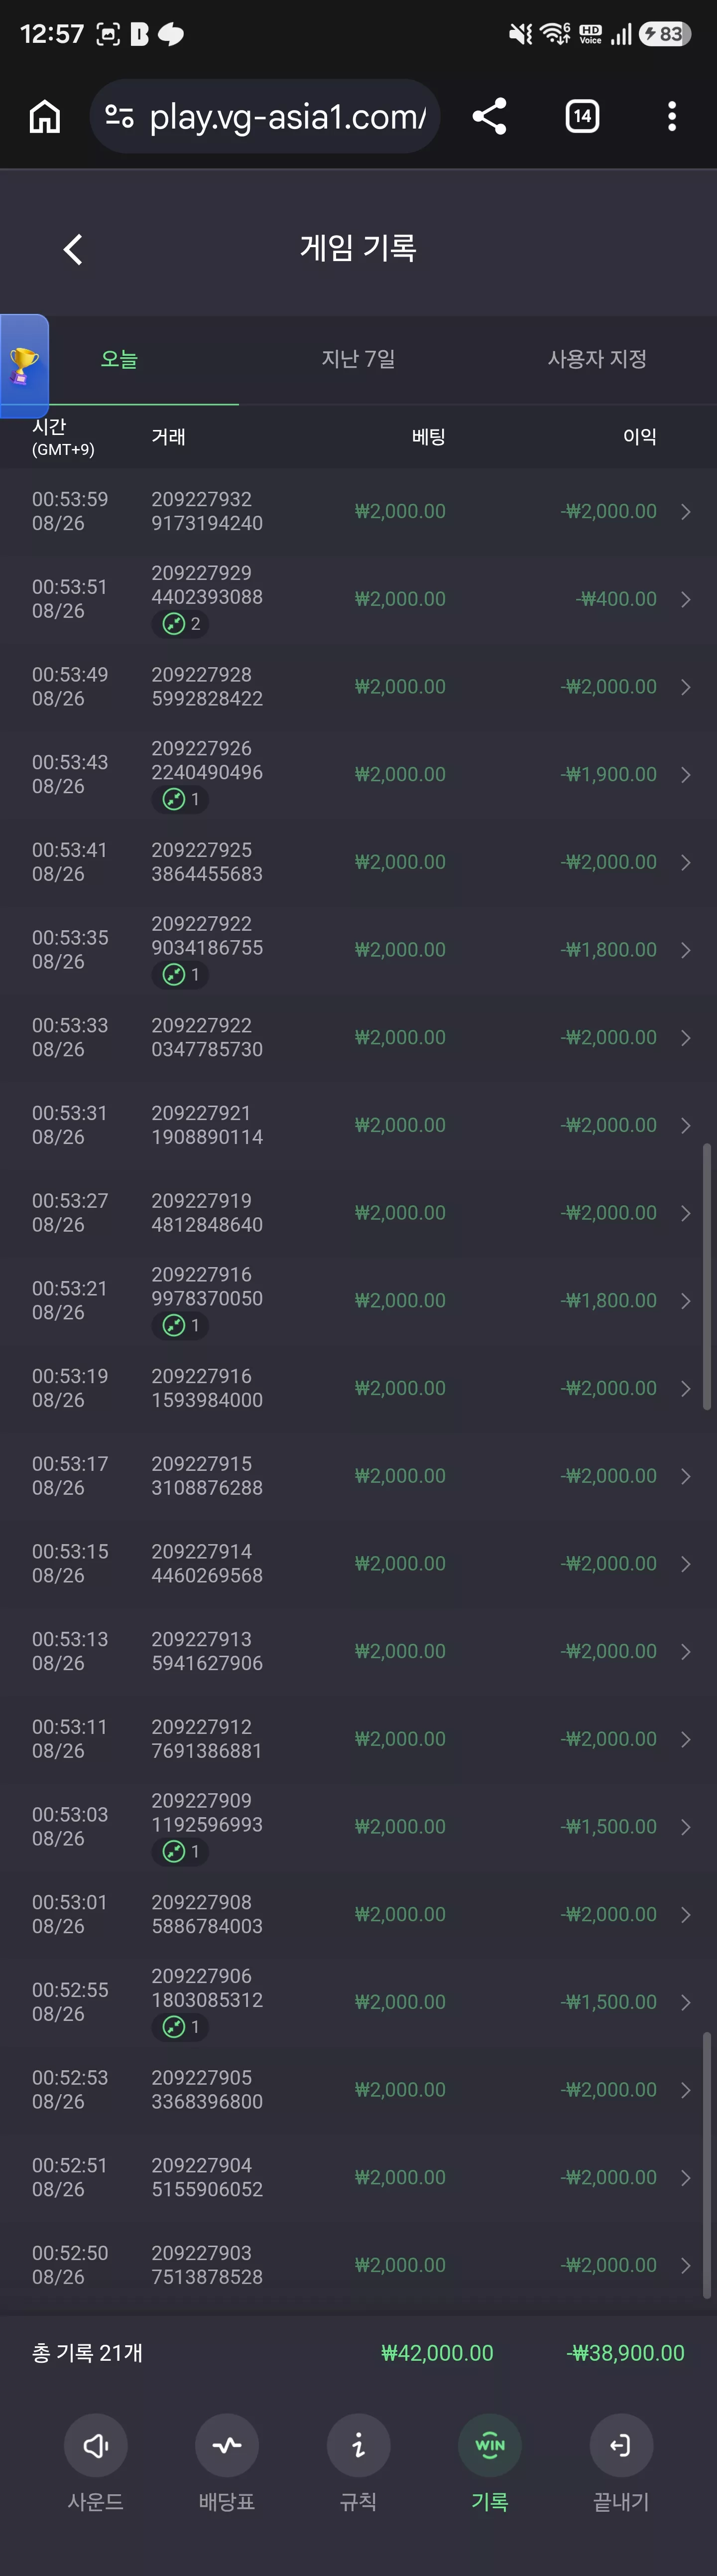The image size is (717, 2576).
Task: Switch to the 지난 7일 tab
Action: point(358,359)
